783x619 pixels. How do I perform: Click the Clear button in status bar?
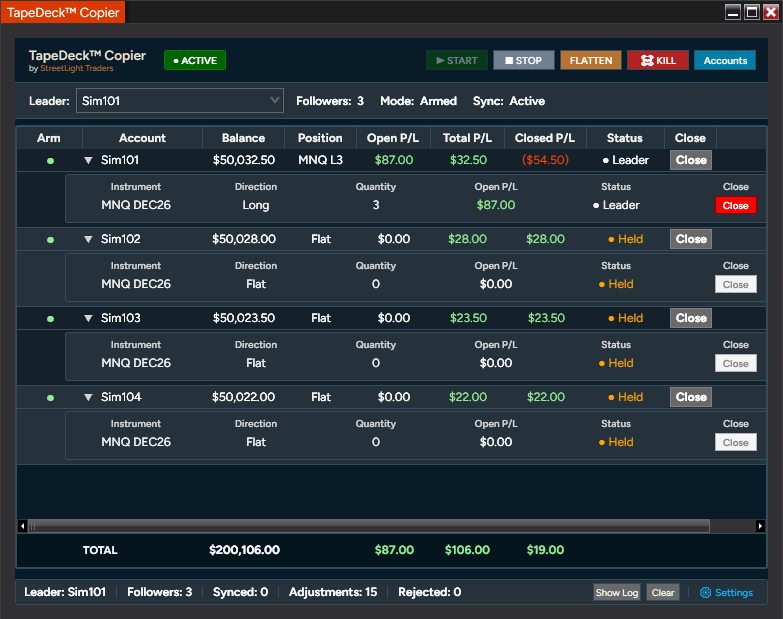click(663, 593)
